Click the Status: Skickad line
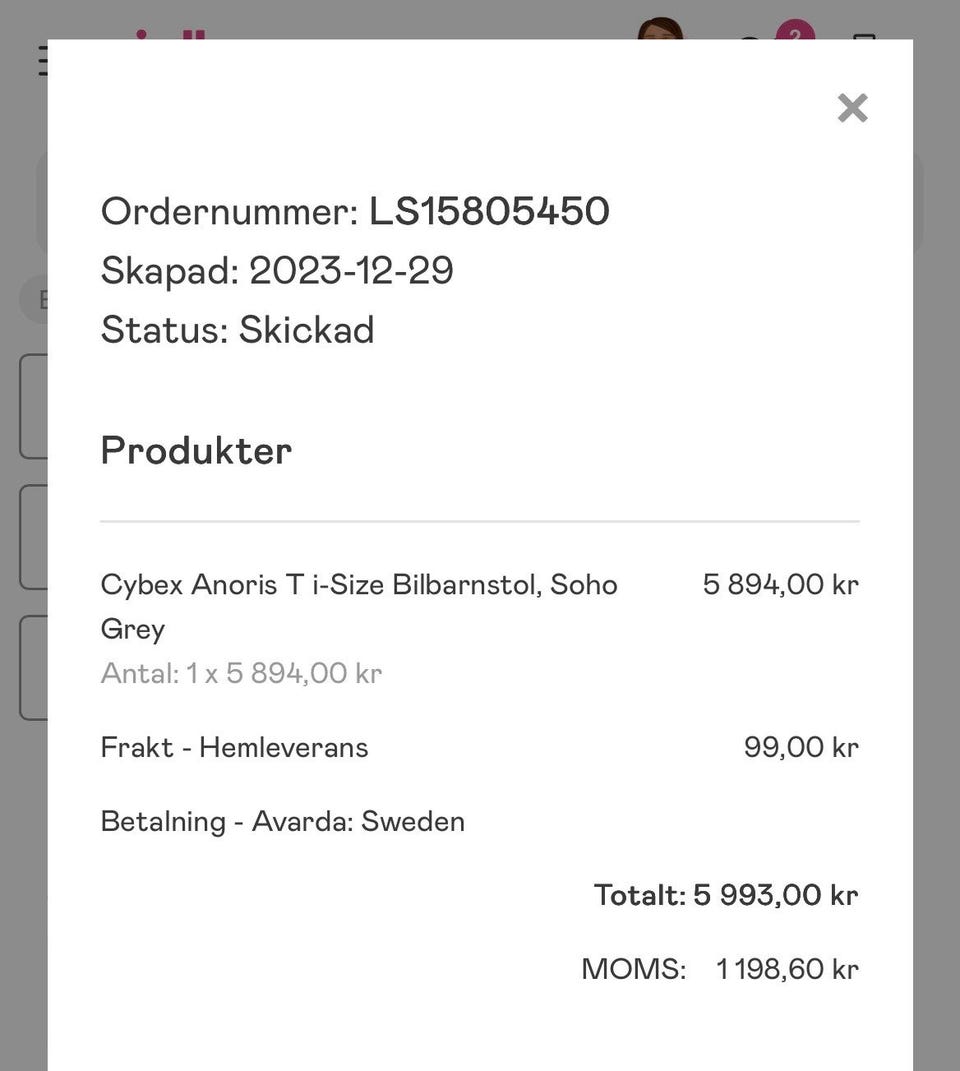The width and height of the screenshot is (960, 1071). [237, 329]
